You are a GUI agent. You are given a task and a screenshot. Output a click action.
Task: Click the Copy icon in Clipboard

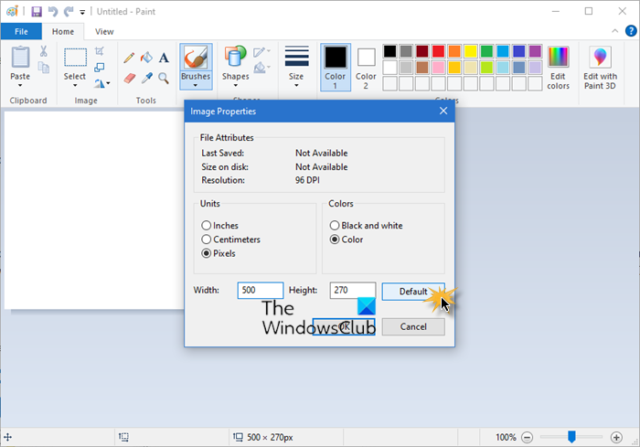[43, 67]
